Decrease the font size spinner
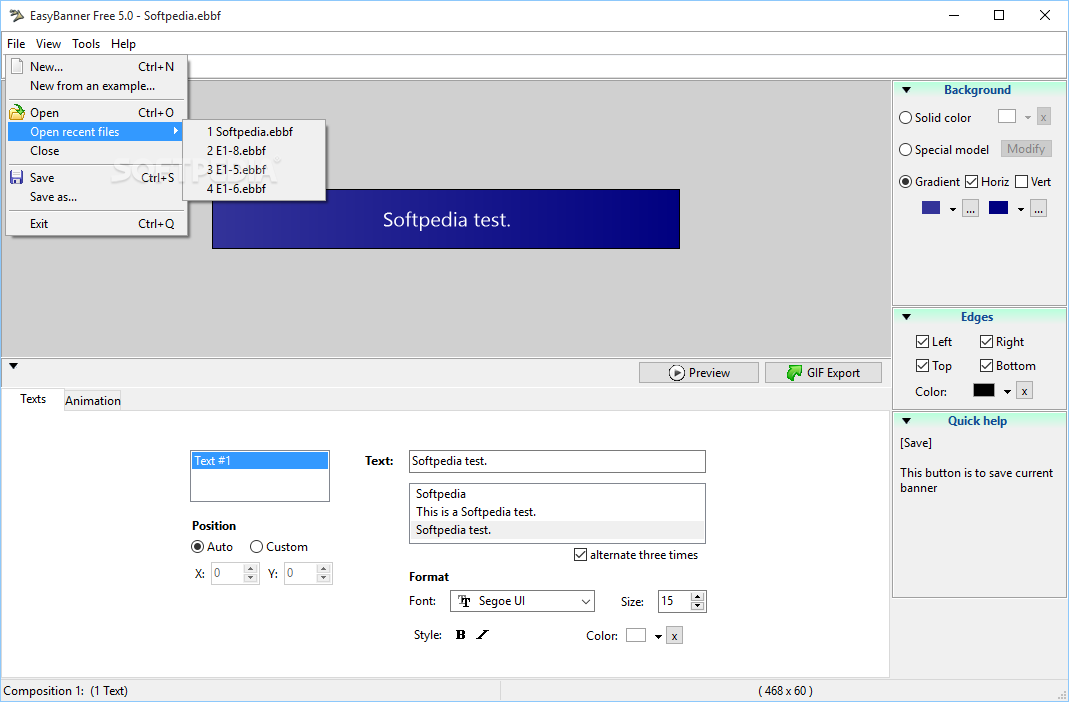 pyautogui.click(x=697, y=606)
